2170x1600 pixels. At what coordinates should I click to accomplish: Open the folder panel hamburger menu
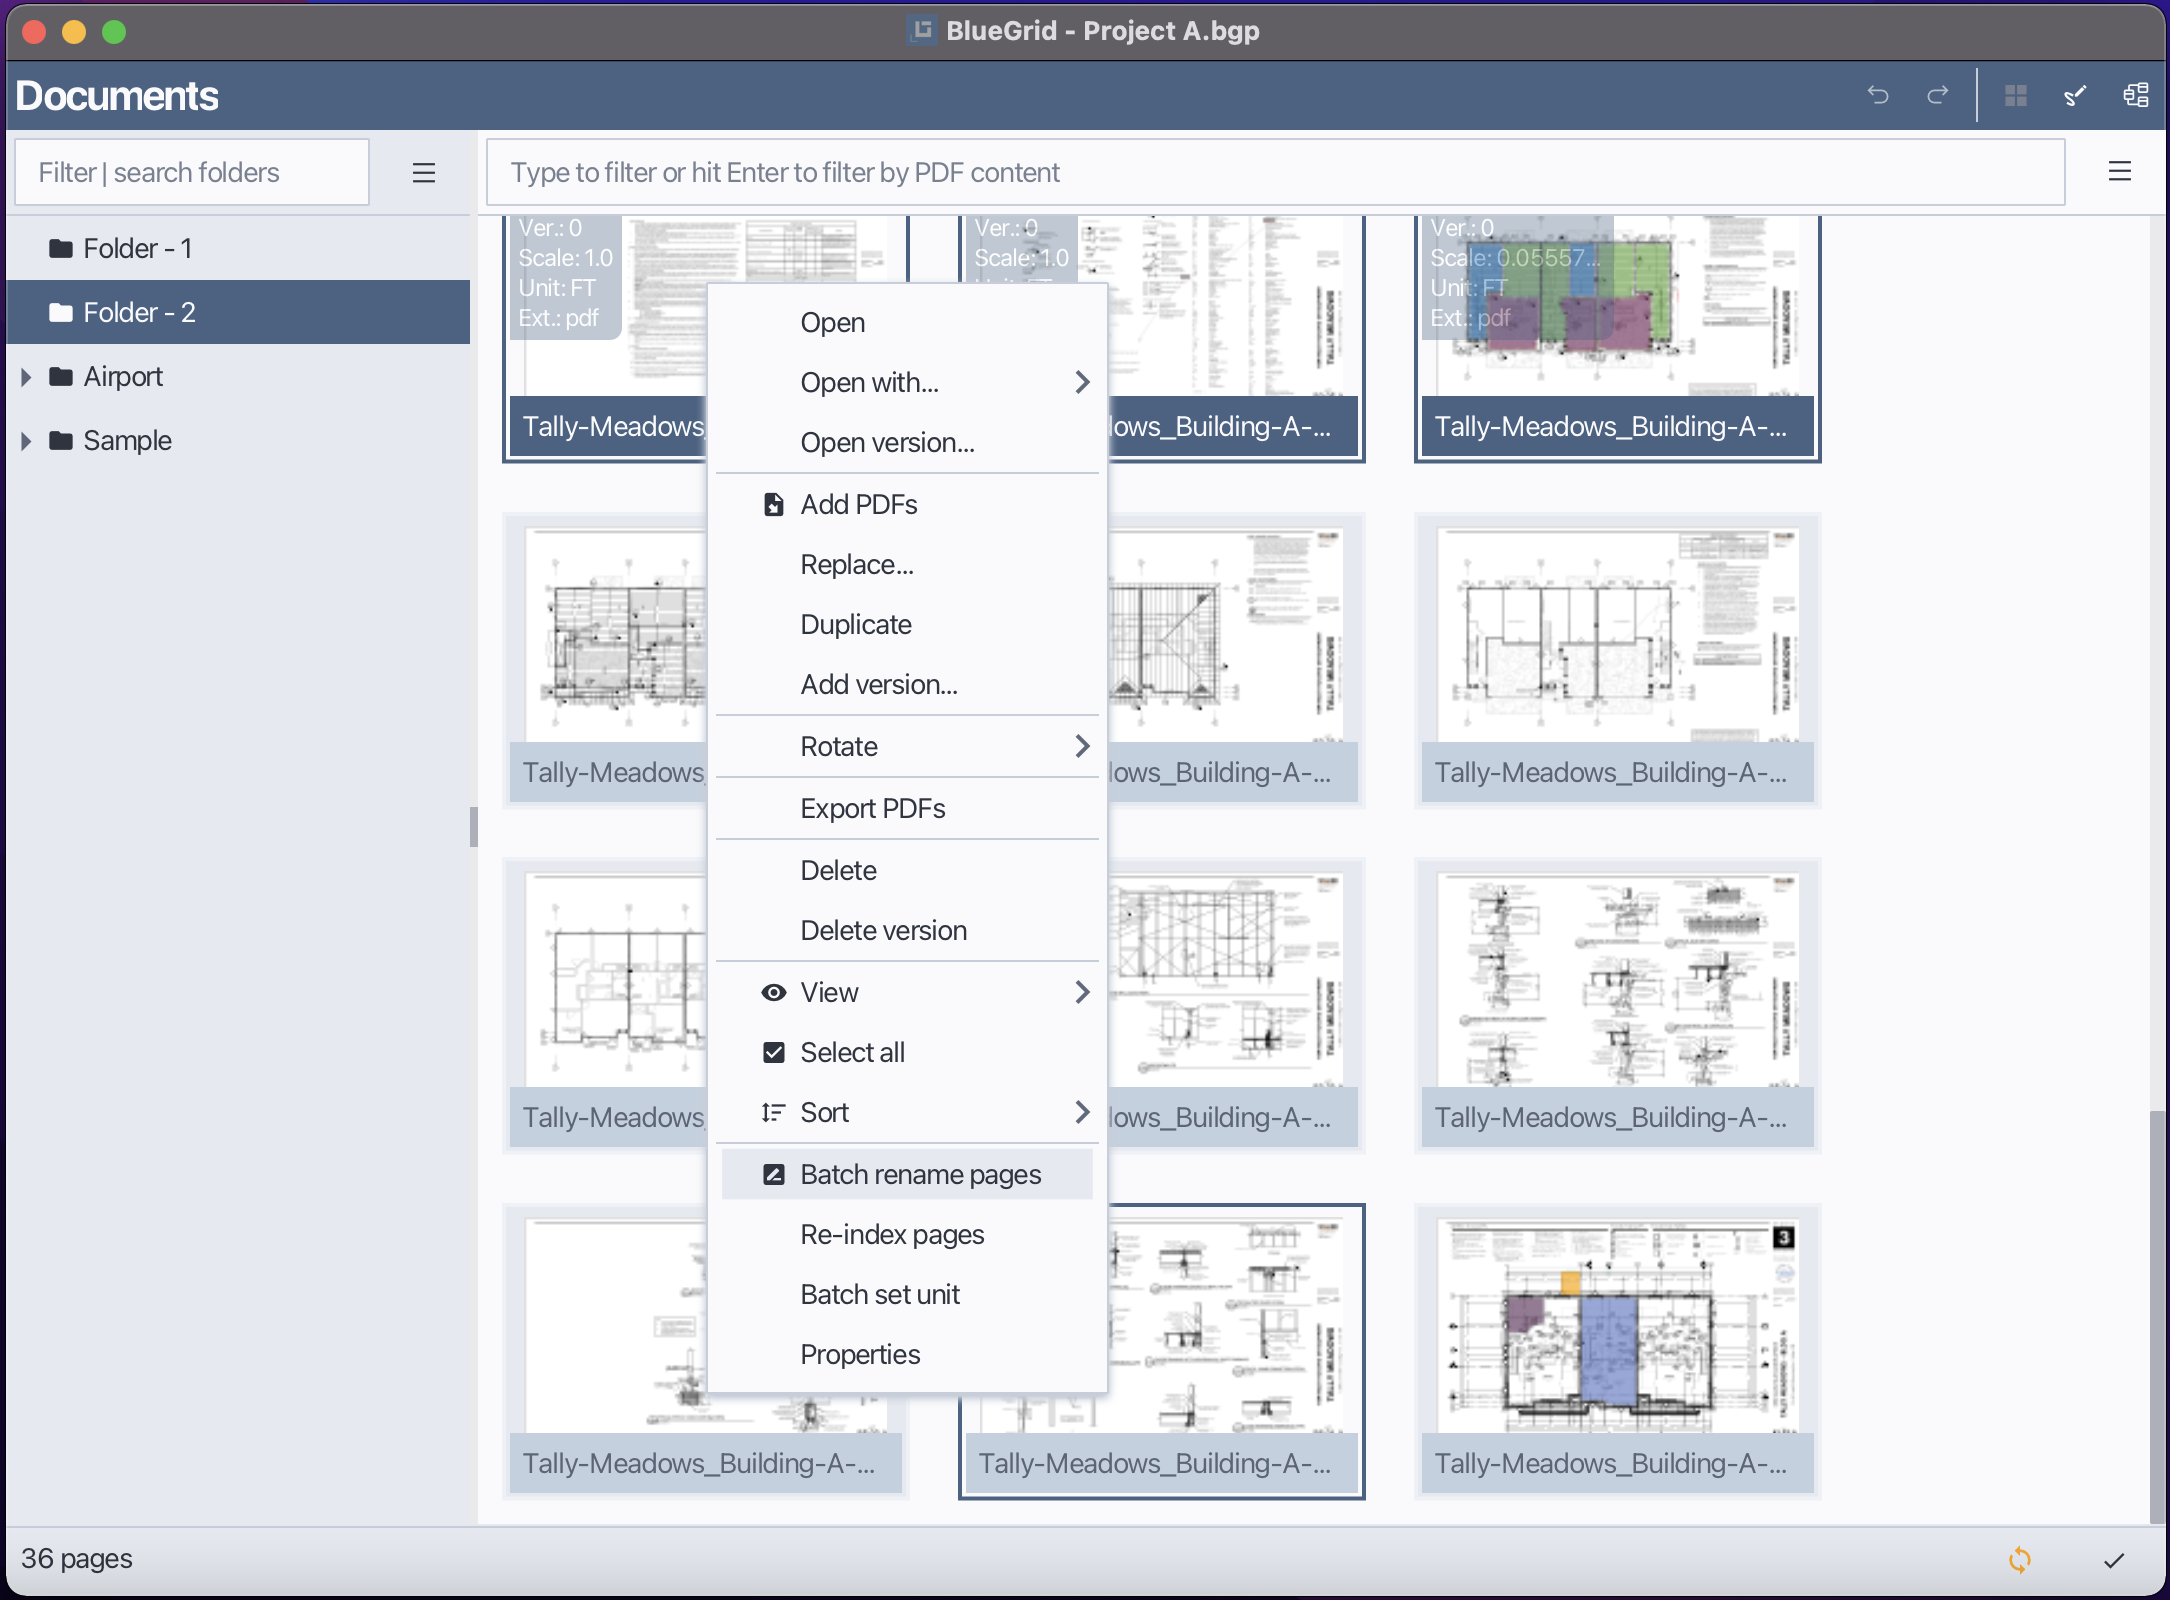[423, 173]
